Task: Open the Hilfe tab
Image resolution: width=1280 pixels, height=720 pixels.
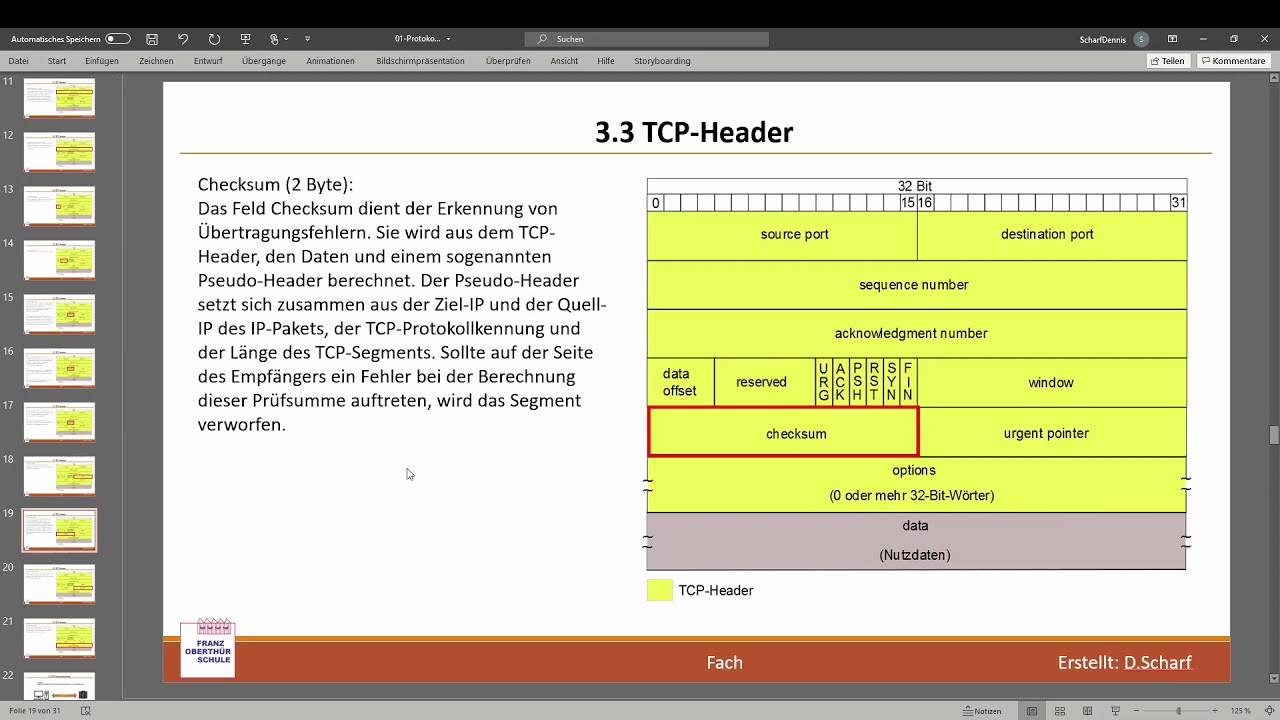Action: point(606,61)
